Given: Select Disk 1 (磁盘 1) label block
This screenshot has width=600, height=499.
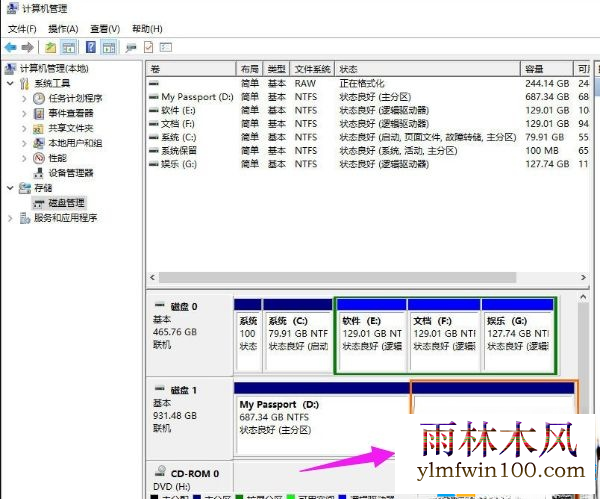Looking at the screenshot, I should pyautogui.click(x=190, y=419).
